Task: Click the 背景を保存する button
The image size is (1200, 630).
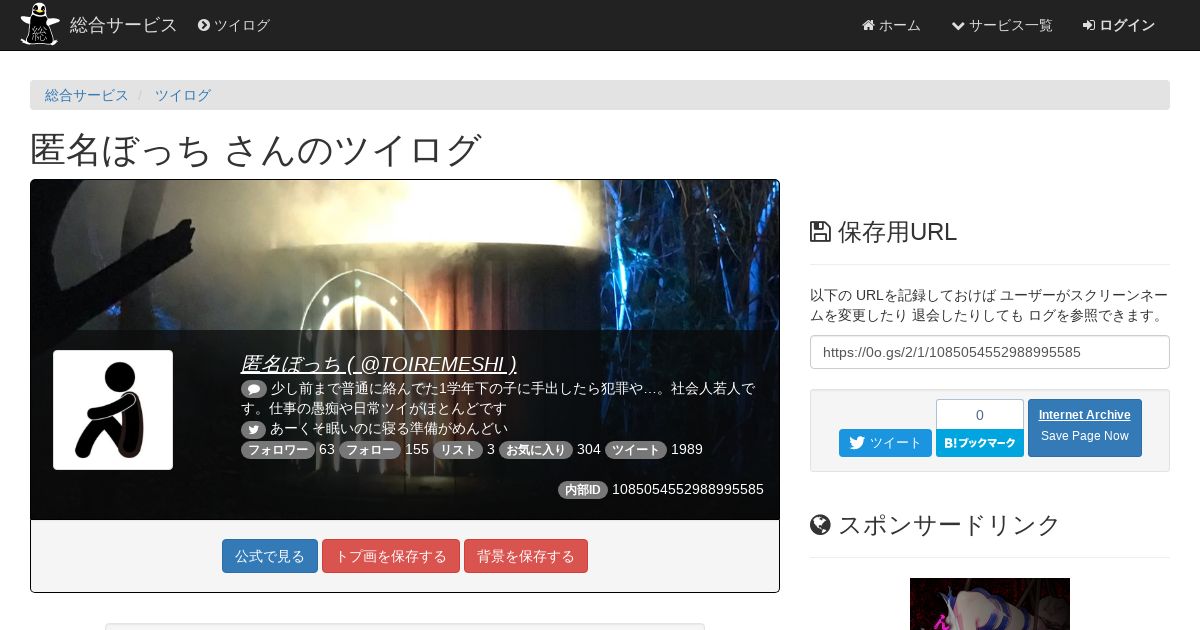Action: click(526, 556)
